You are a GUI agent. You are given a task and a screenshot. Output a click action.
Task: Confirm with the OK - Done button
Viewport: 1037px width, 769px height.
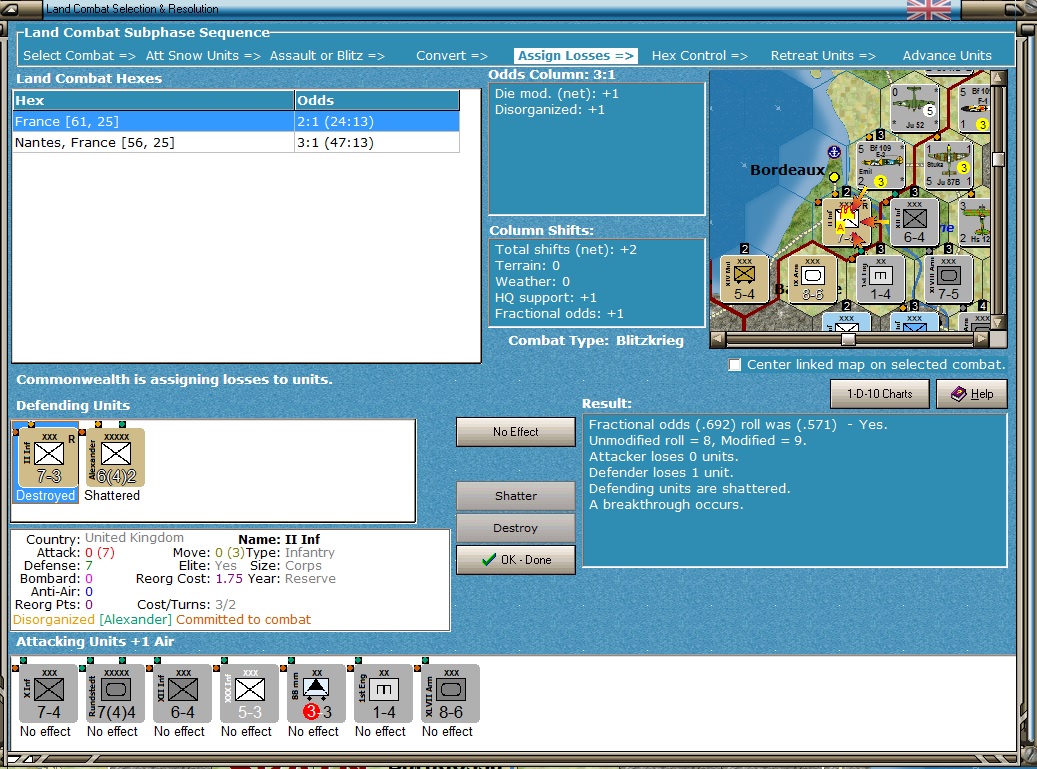click(515, 560)
